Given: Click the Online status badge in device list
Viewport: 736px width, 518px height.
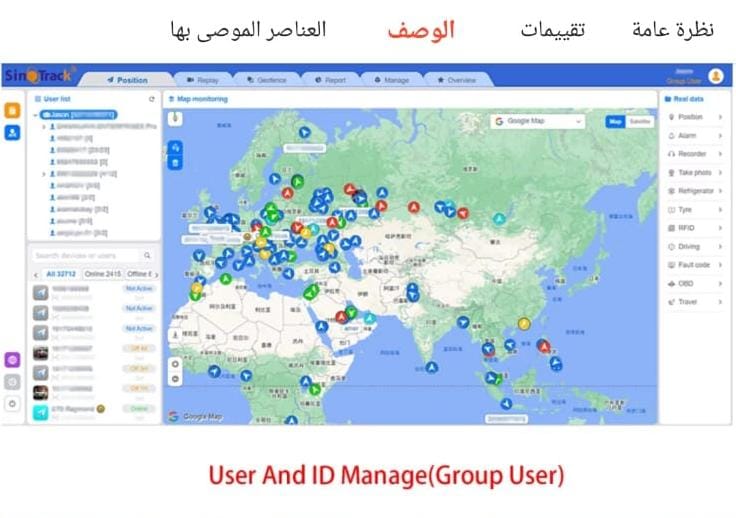Looking at the screenshot, I should click(139, 409).
